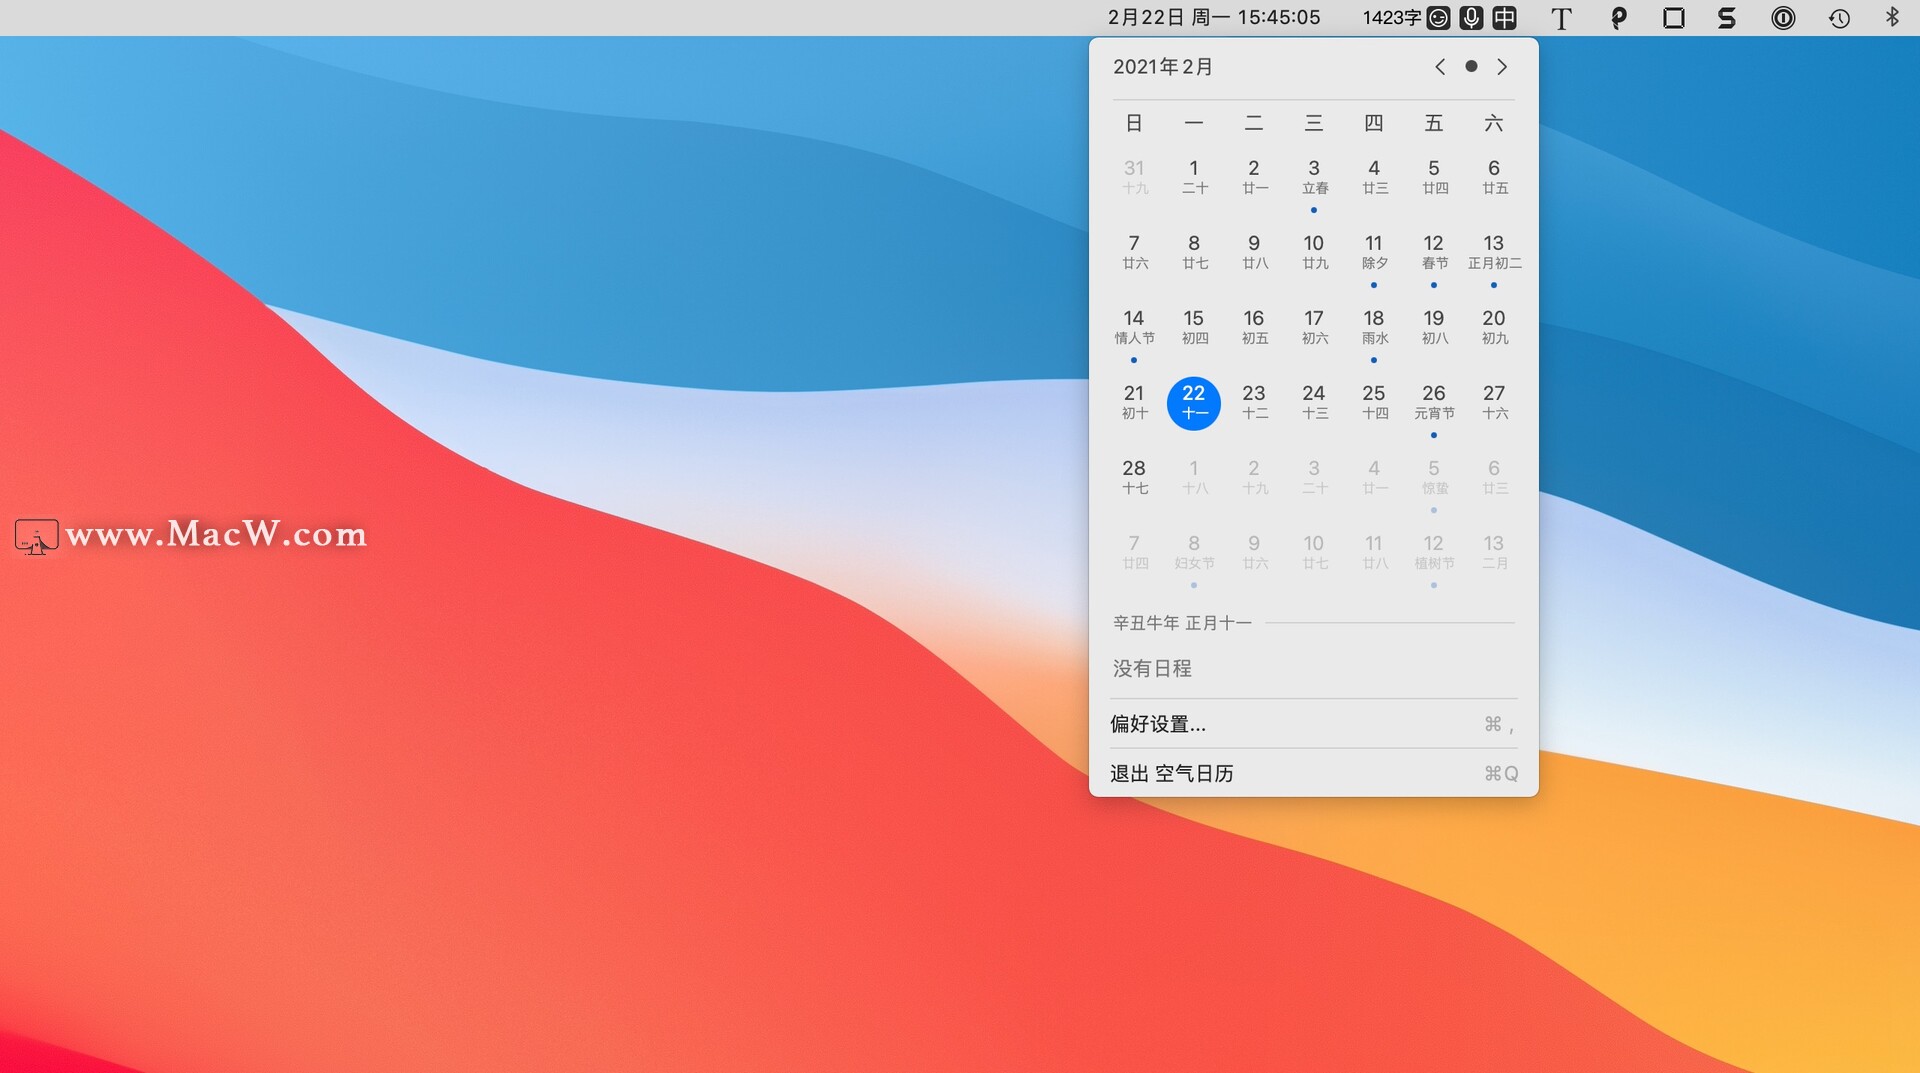Select March 5 惊蛰 grayed date
Viewport: 1920px width, 1073px height.
pos(1434,479)
